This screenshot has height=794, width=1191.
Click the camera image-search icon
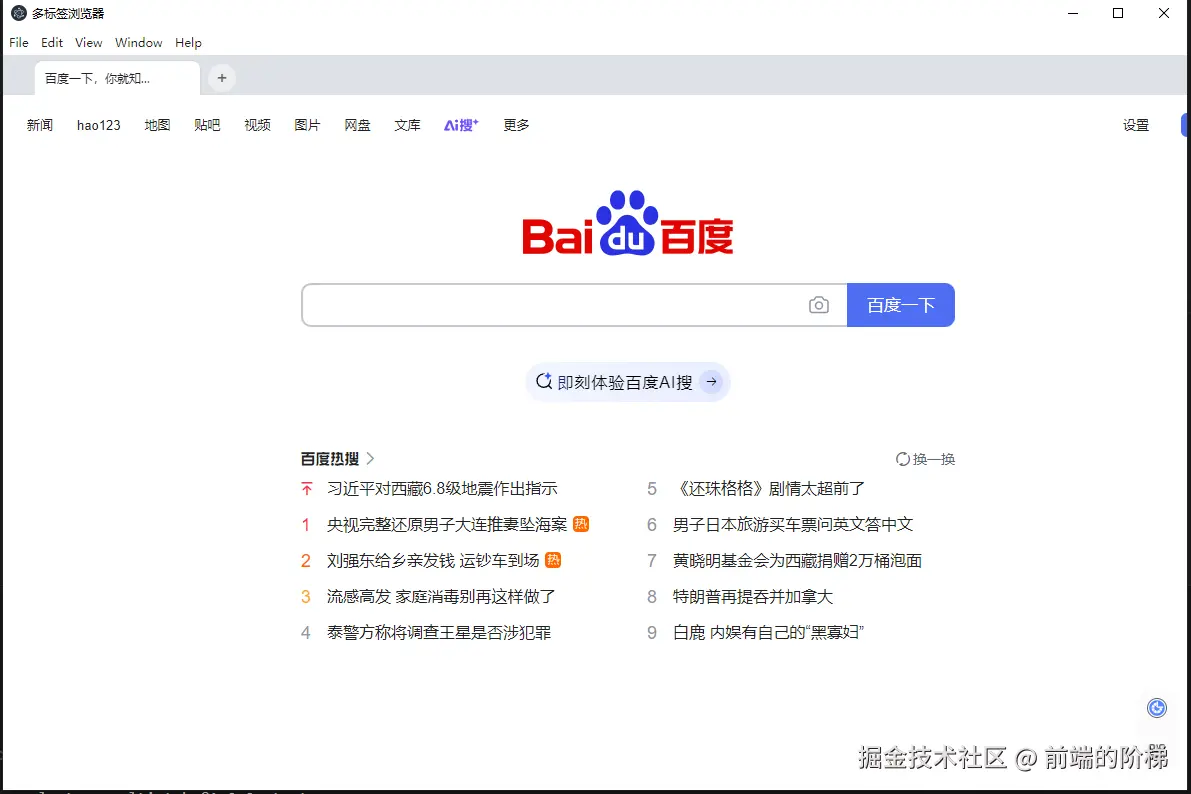[x=818, y=305]
